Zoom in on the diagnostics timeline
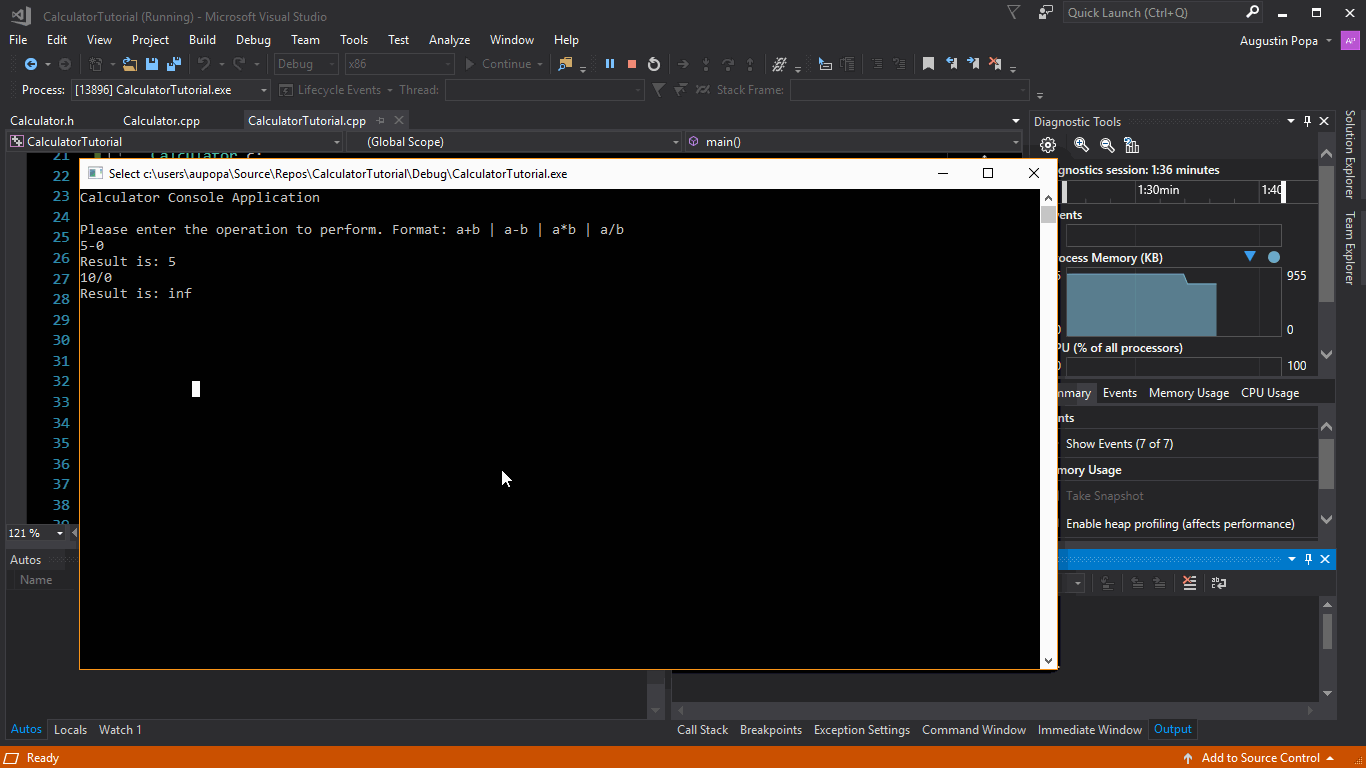Image resolution: width=1366 pixels, height=768 pixels. click(x=1081, y=144)
